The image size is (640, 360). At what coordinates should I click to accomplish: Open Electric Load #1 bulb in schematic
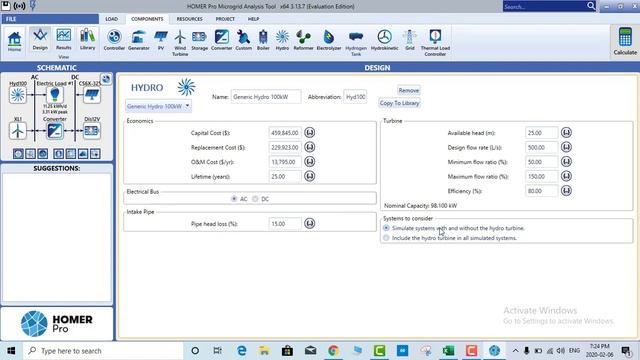55,95
